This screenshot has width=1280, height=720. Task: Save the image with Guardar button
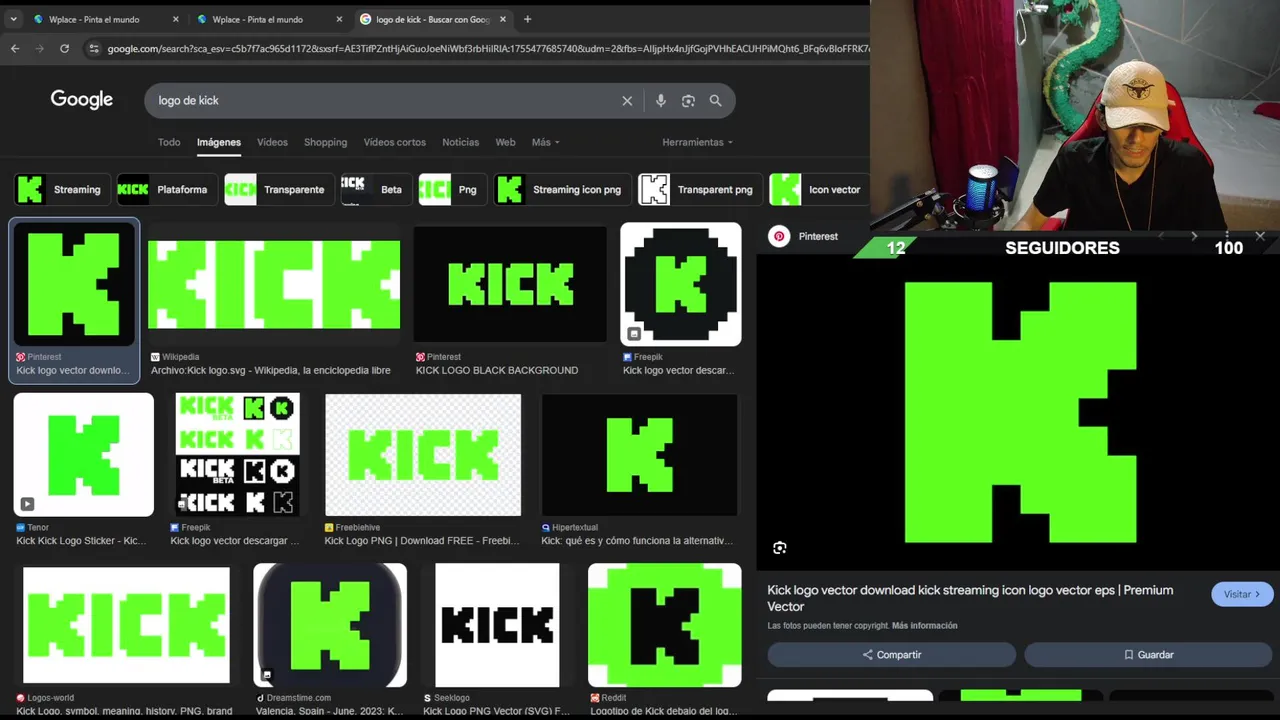[x=1148, y=655]
